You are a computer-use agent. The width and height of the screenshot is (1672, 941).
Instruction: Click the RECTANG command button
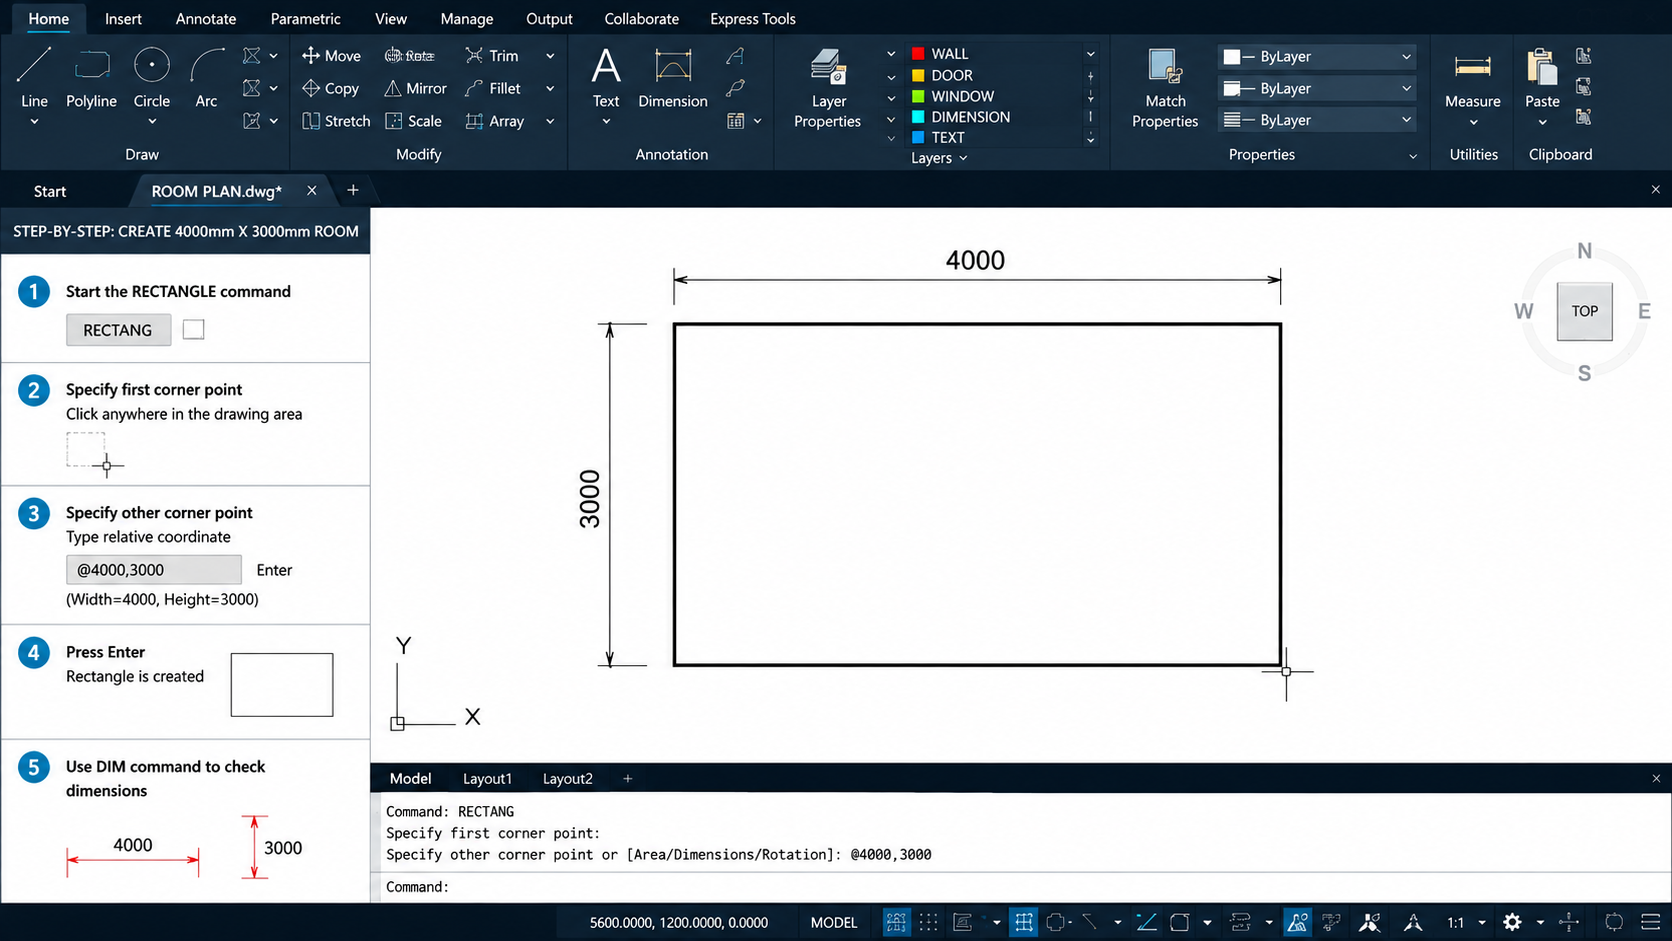[x=118, y=330]
